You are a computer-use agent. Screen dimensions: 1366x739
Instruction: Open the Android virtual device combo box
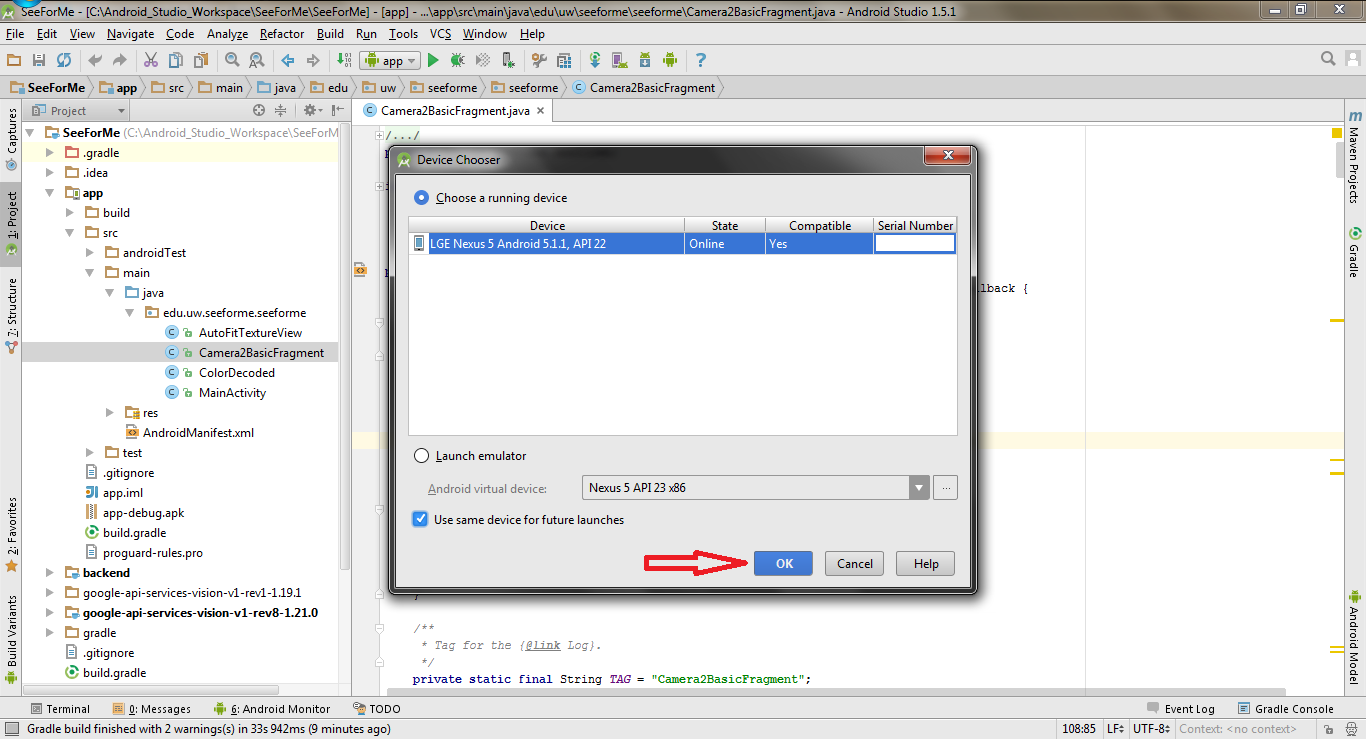click(756, 488)
